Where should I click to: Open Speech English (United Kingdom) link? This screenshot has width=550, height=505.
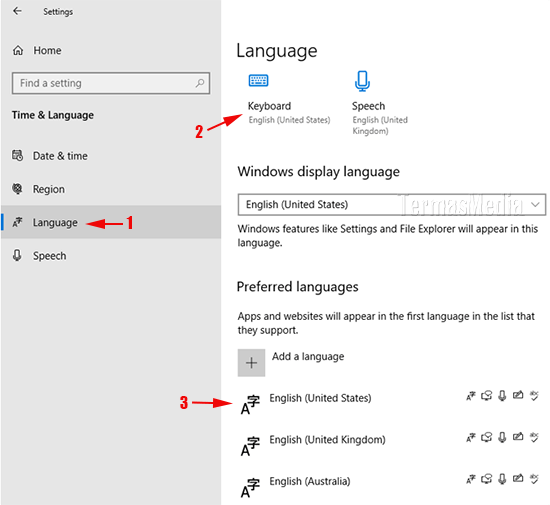pos(380,118)
